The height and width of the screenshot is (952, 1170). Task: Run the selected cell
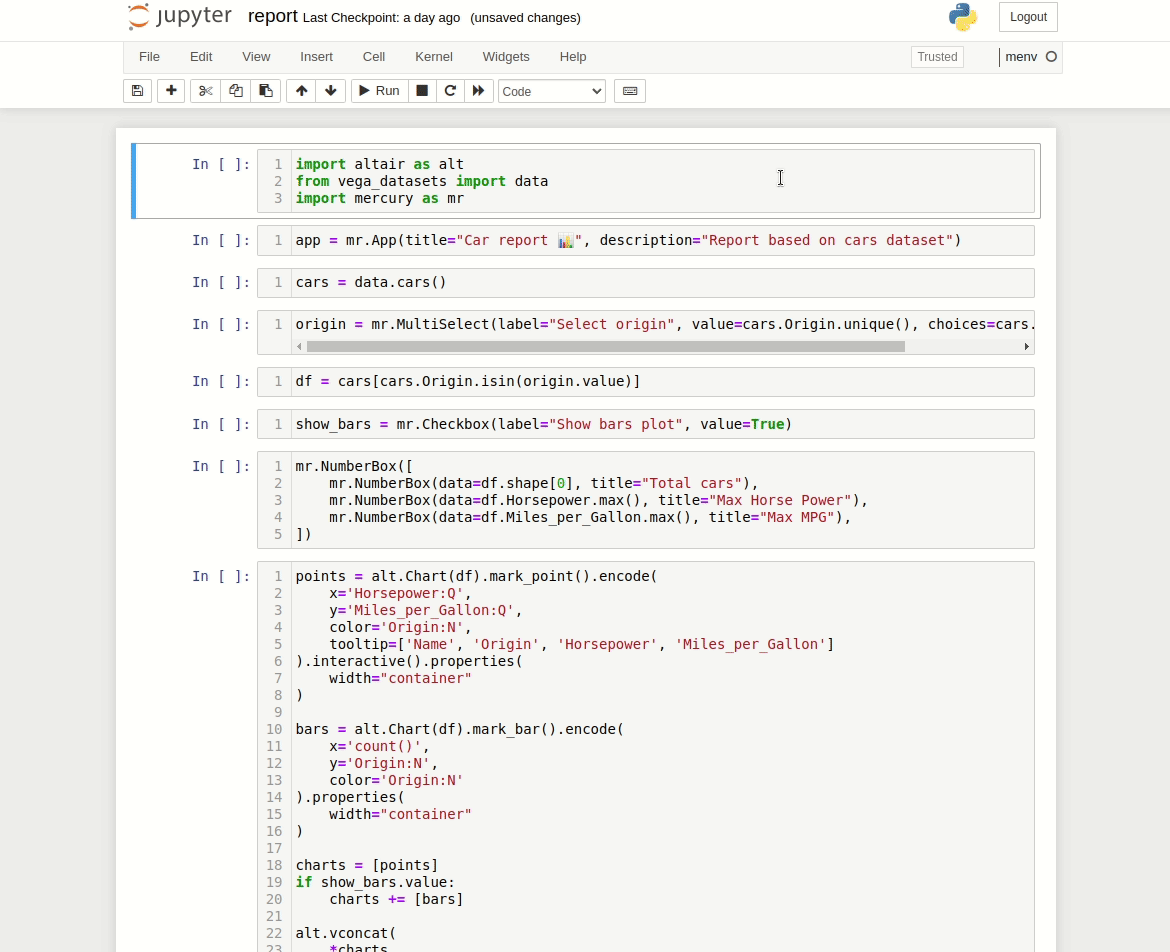[x=379, y=91]
